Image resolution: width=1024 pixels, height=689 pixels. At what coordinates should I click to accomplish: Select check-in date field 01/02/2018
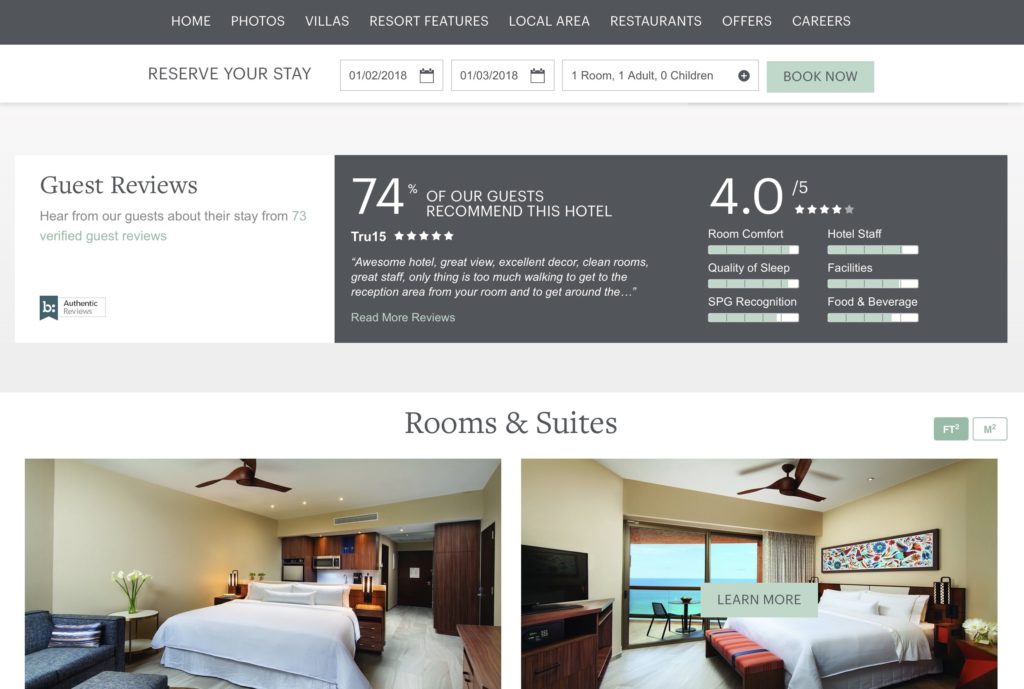391,76
